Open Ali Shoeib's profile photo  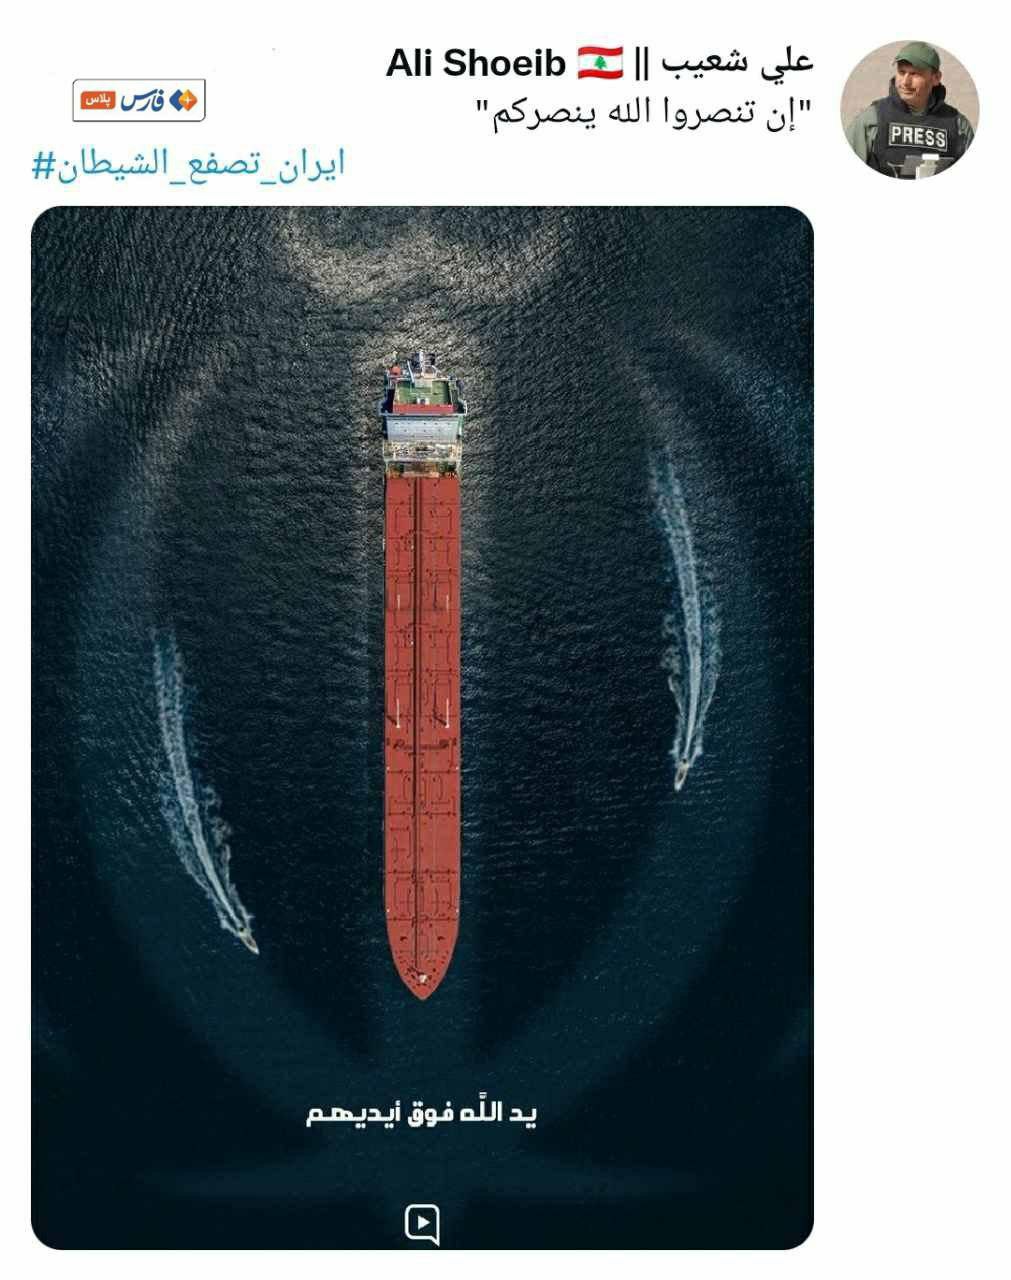[x=909, y=110]
